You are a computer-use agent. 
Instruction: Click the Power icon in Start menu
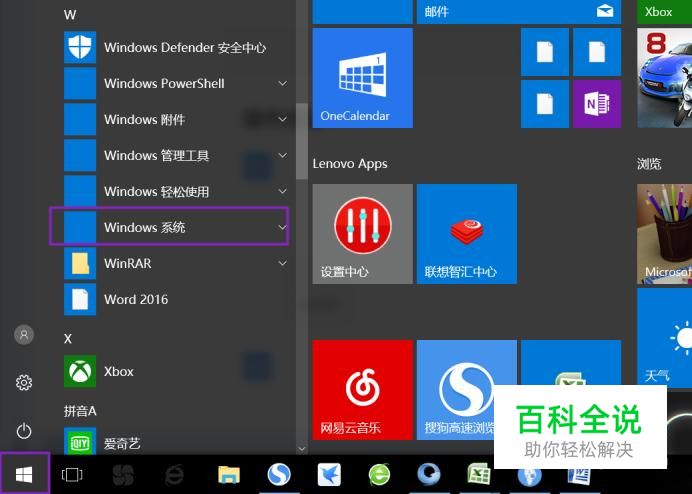(x=24, y=430)
